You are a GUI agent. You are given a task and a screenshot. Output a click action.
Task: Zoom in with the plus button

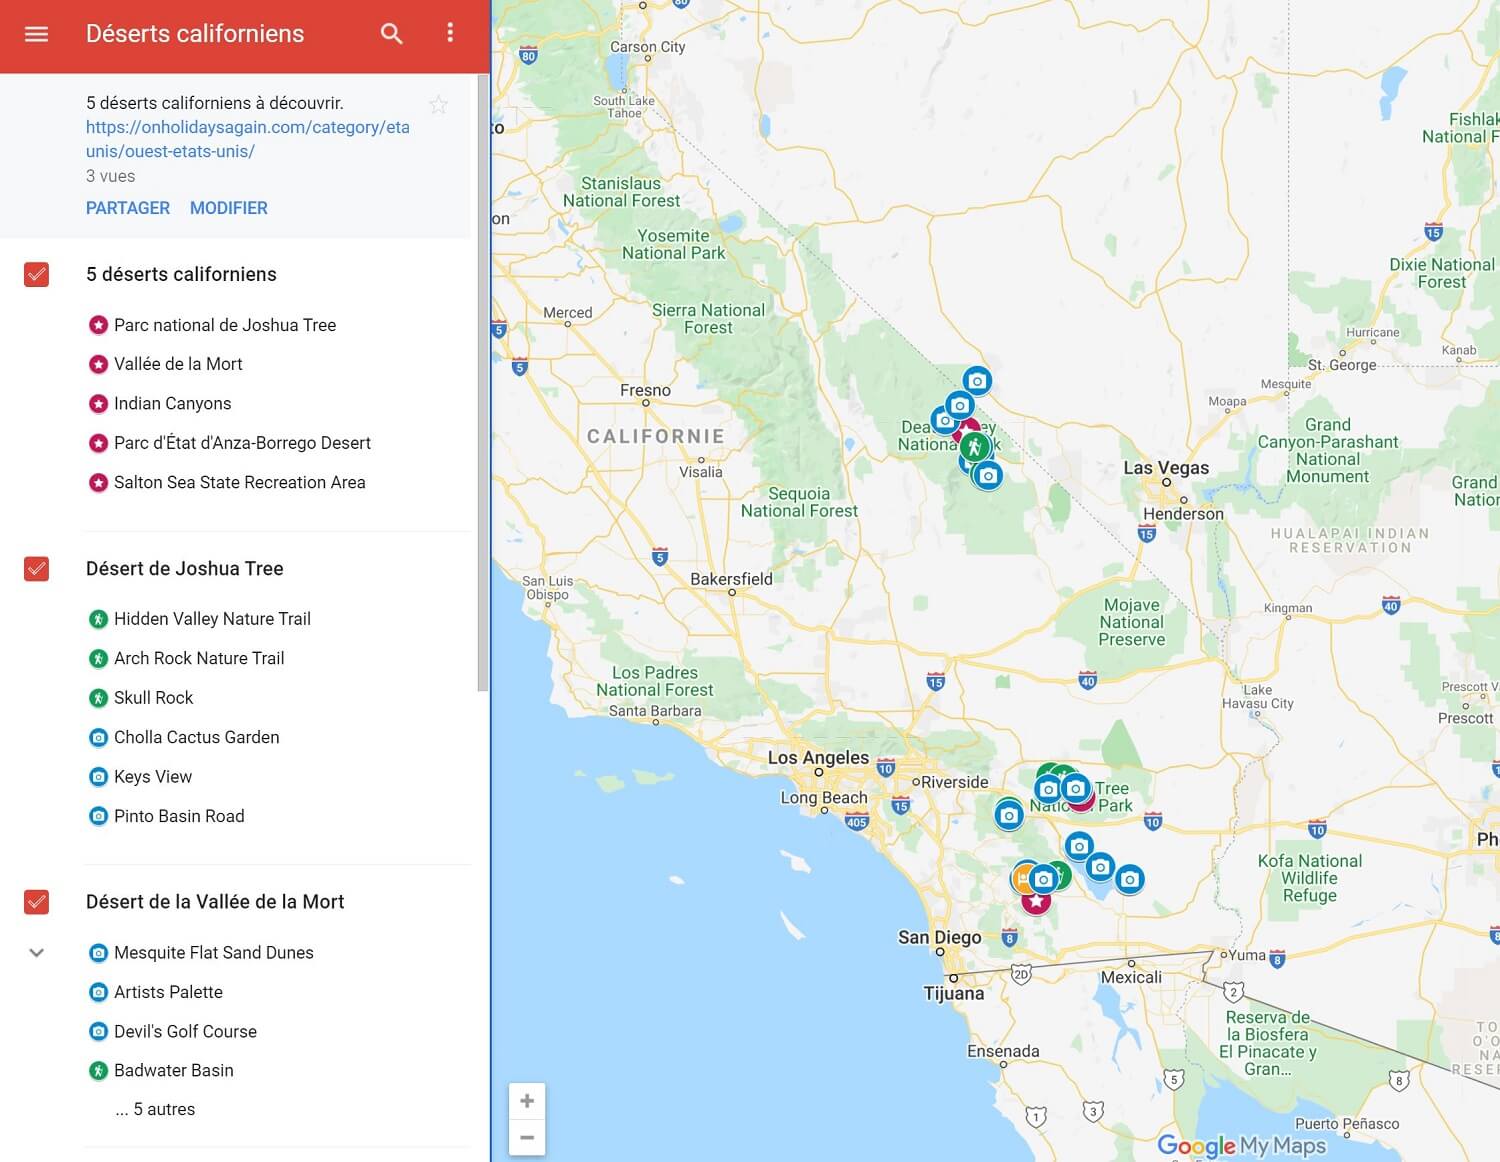point(527,1101)
